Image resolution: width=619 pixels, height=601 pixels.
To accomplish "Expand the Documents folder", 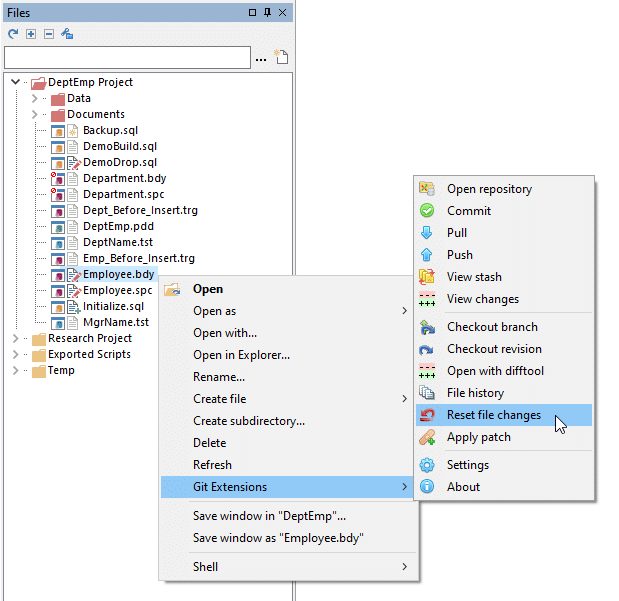I will (x=34, y=114).
